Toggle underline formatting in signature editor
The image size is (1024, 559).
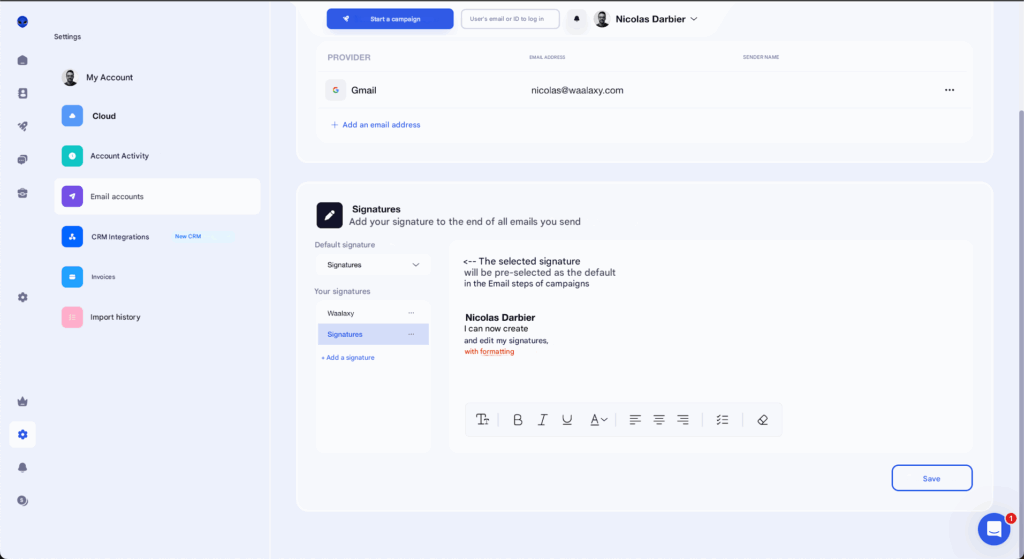click(x=567, y=420)
